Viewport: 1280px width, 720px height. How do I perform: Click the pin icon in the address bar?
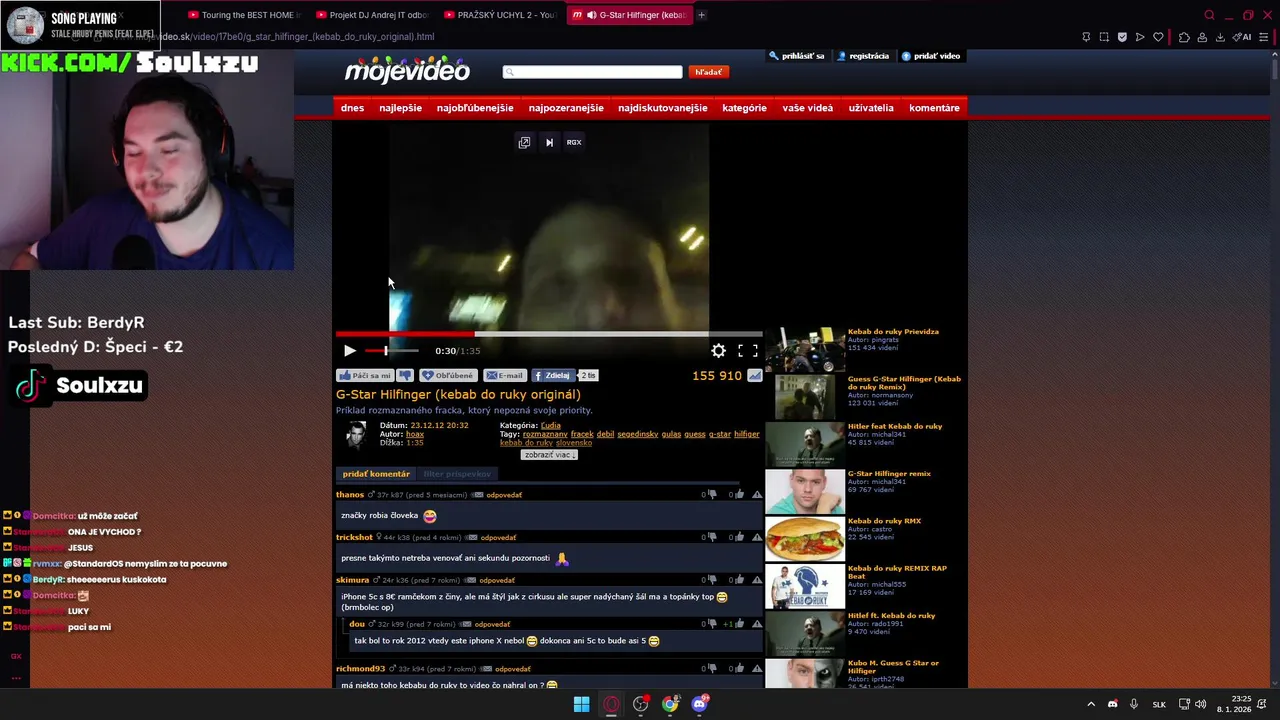click(1086, 37)
